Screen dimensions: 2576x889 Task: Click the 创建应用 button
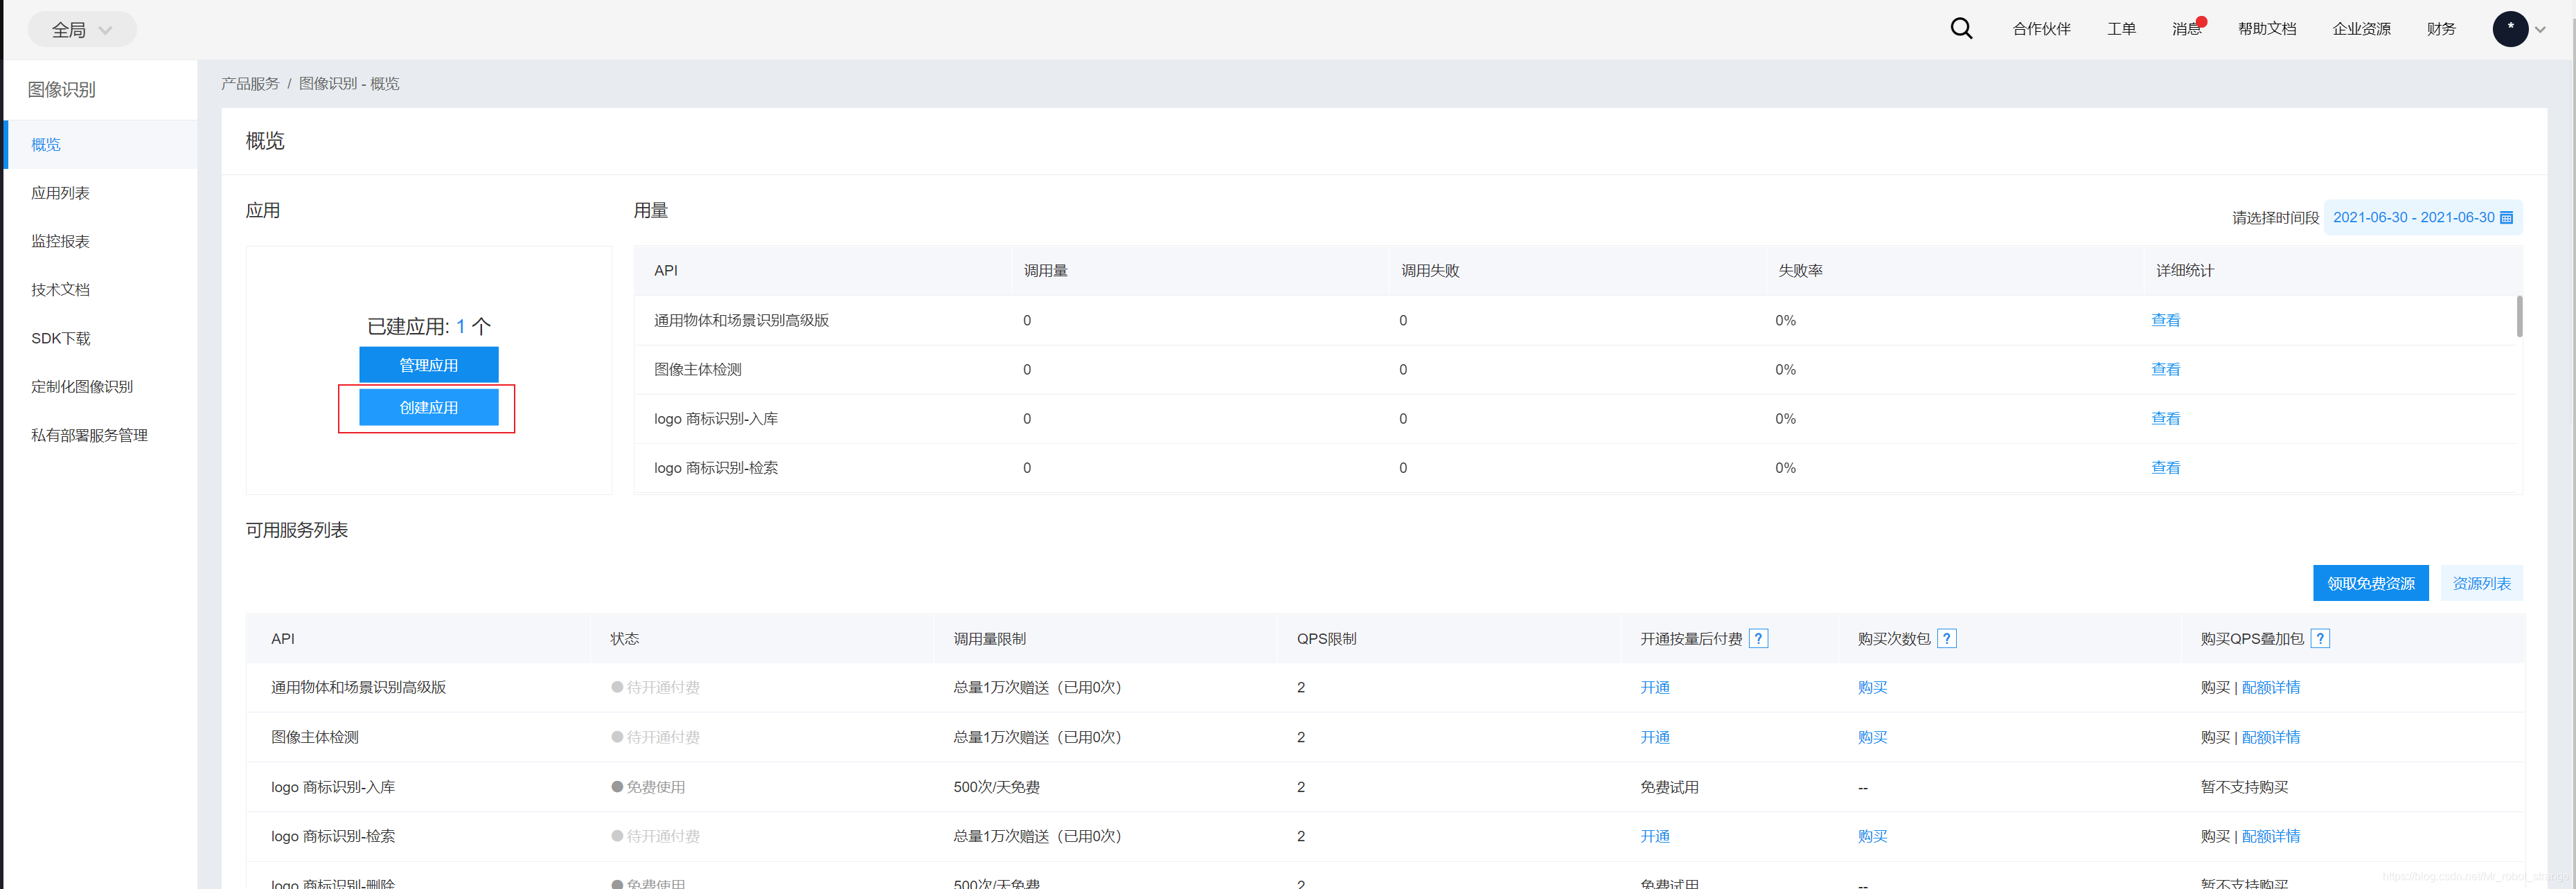428,408
